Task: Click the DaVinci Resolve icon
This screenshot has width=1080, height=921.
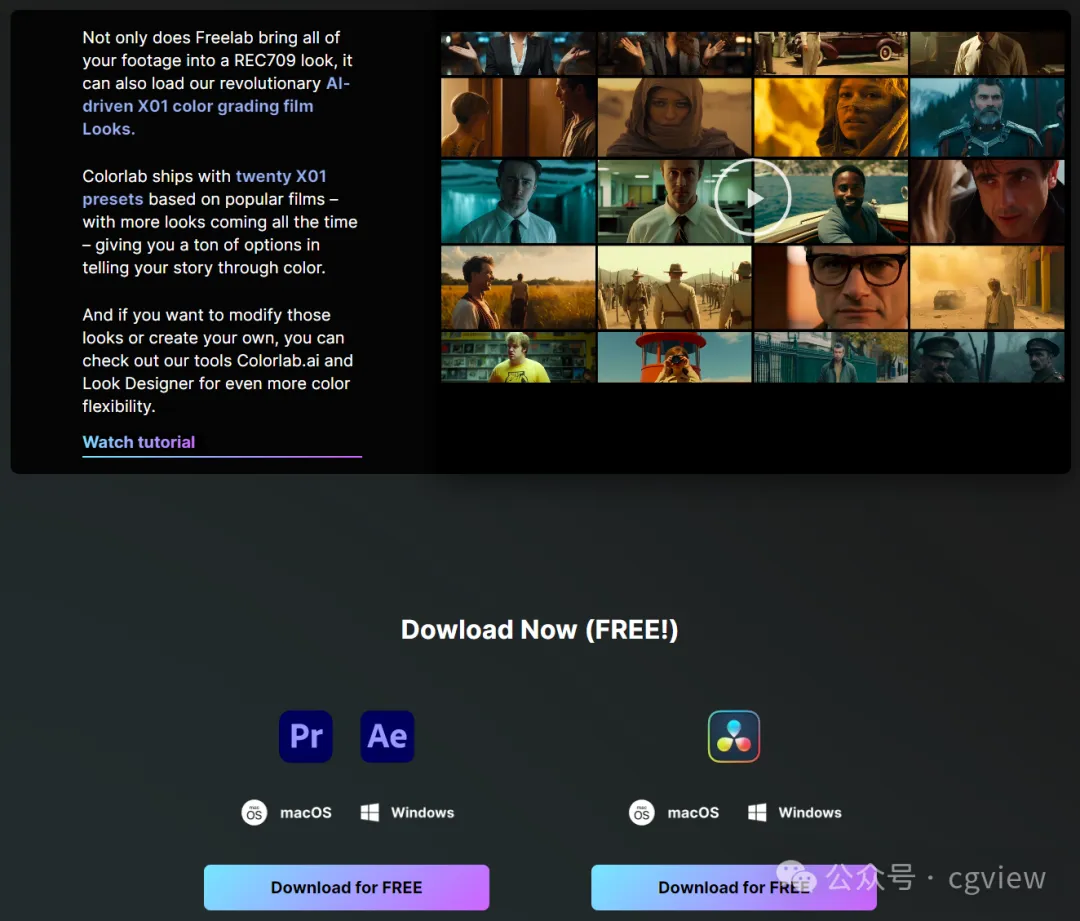Action: pos(734,736)
